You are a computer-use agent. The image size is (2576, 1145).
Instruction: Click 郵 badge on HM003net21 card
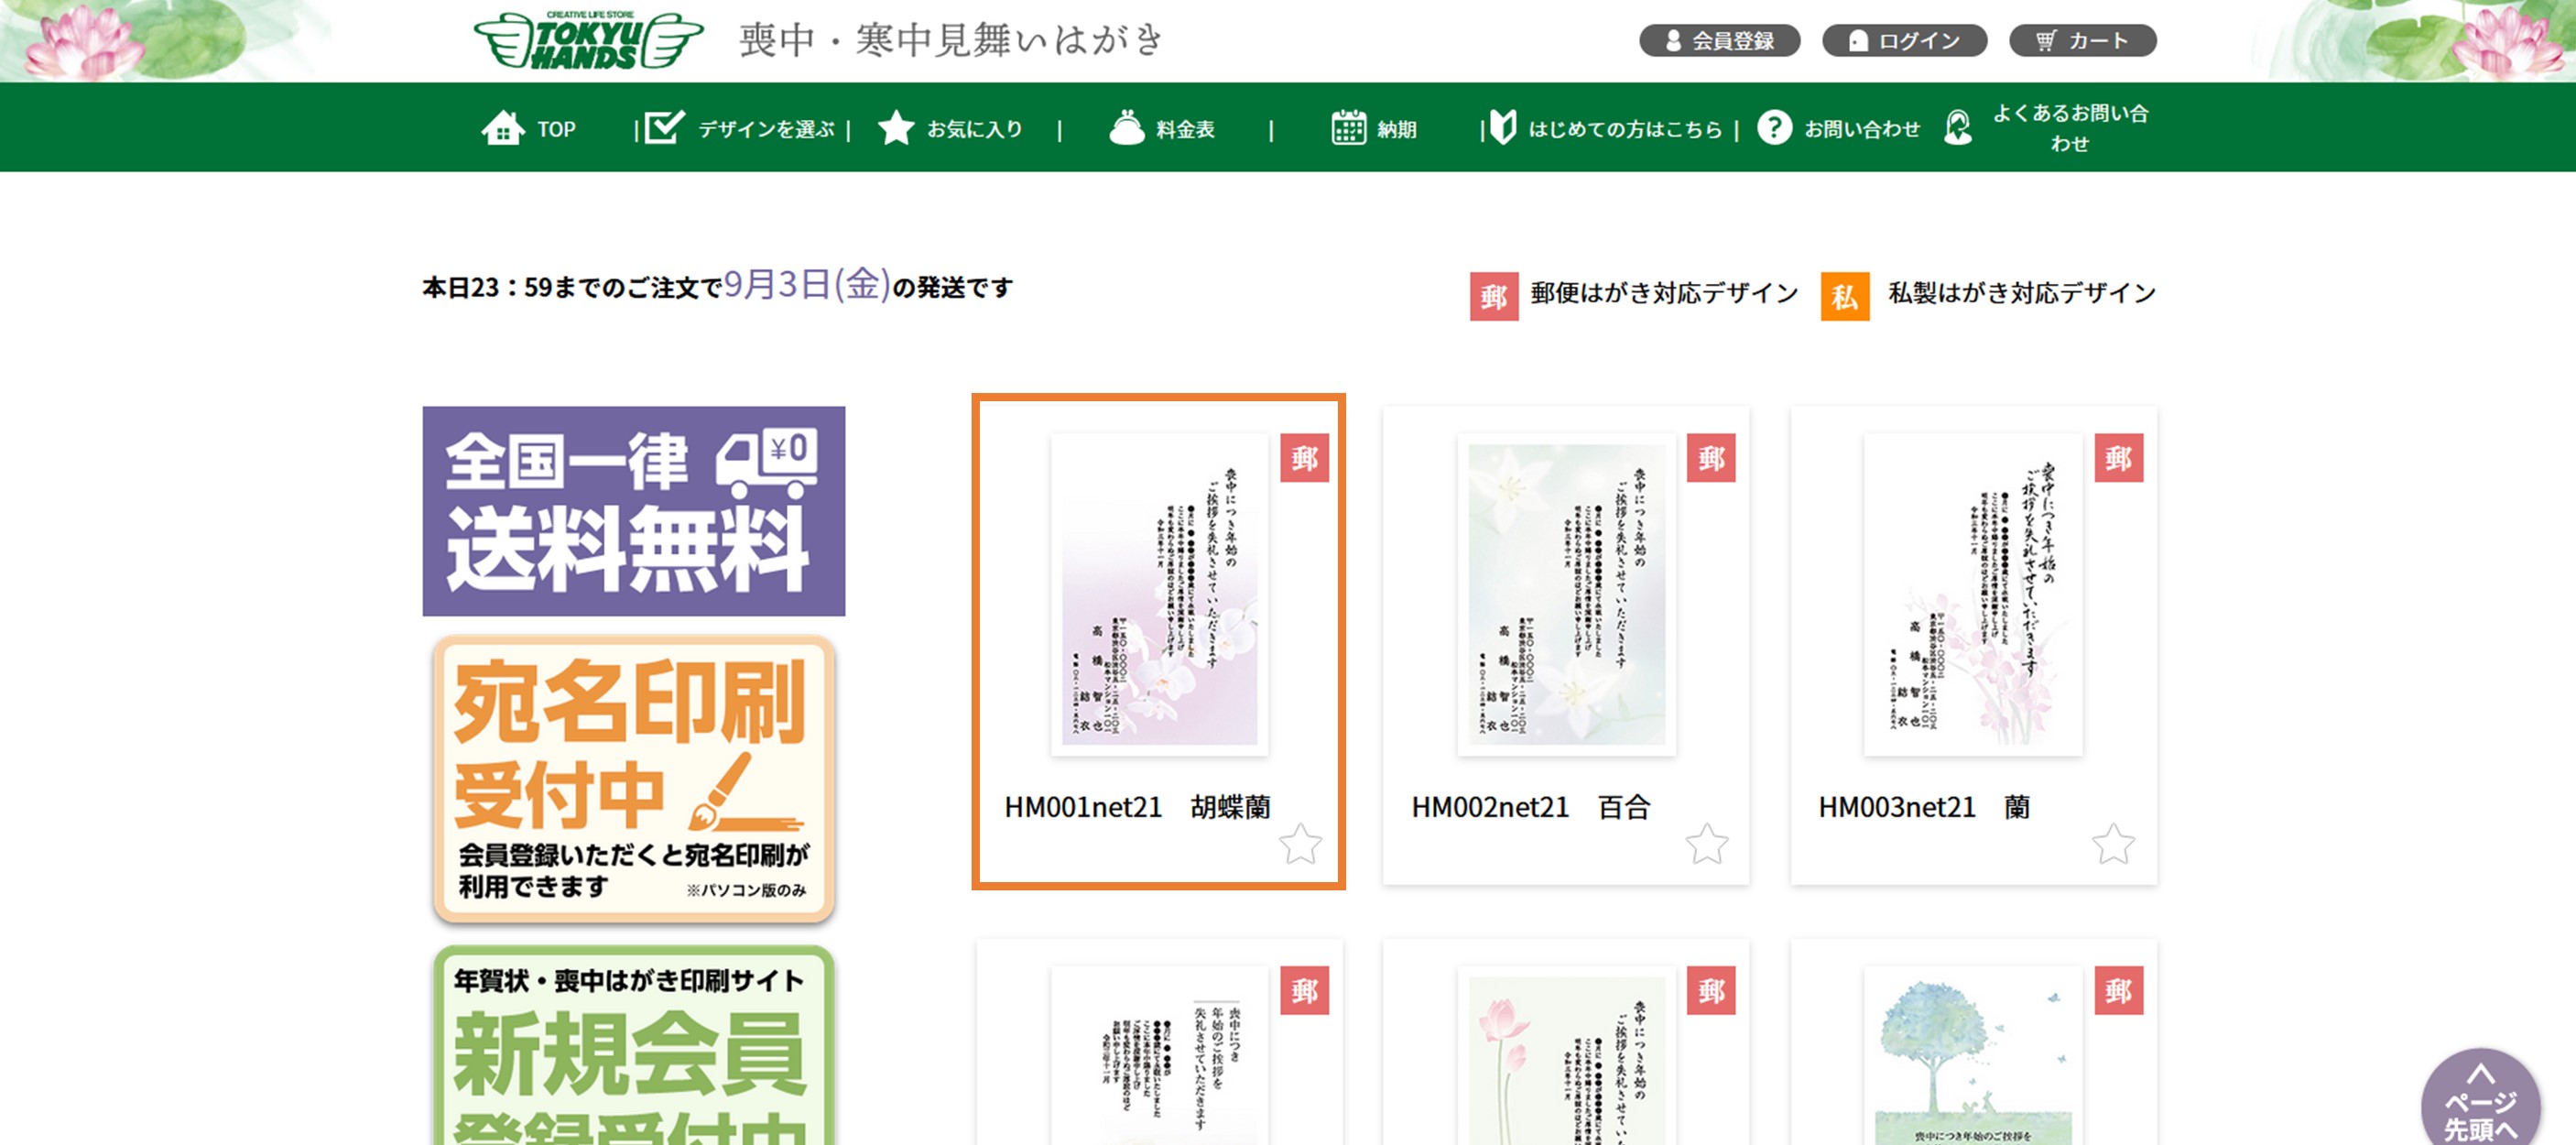tap(2119, 458)
